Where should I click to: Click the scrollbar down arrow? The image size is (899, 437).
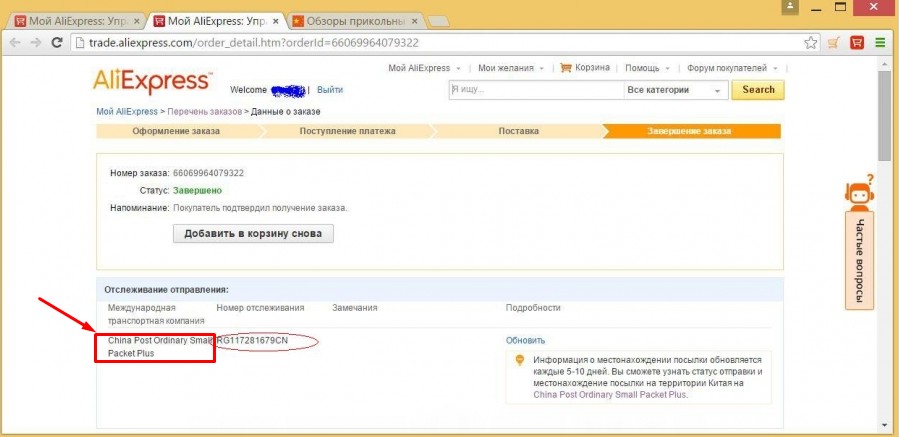(884, 425)
